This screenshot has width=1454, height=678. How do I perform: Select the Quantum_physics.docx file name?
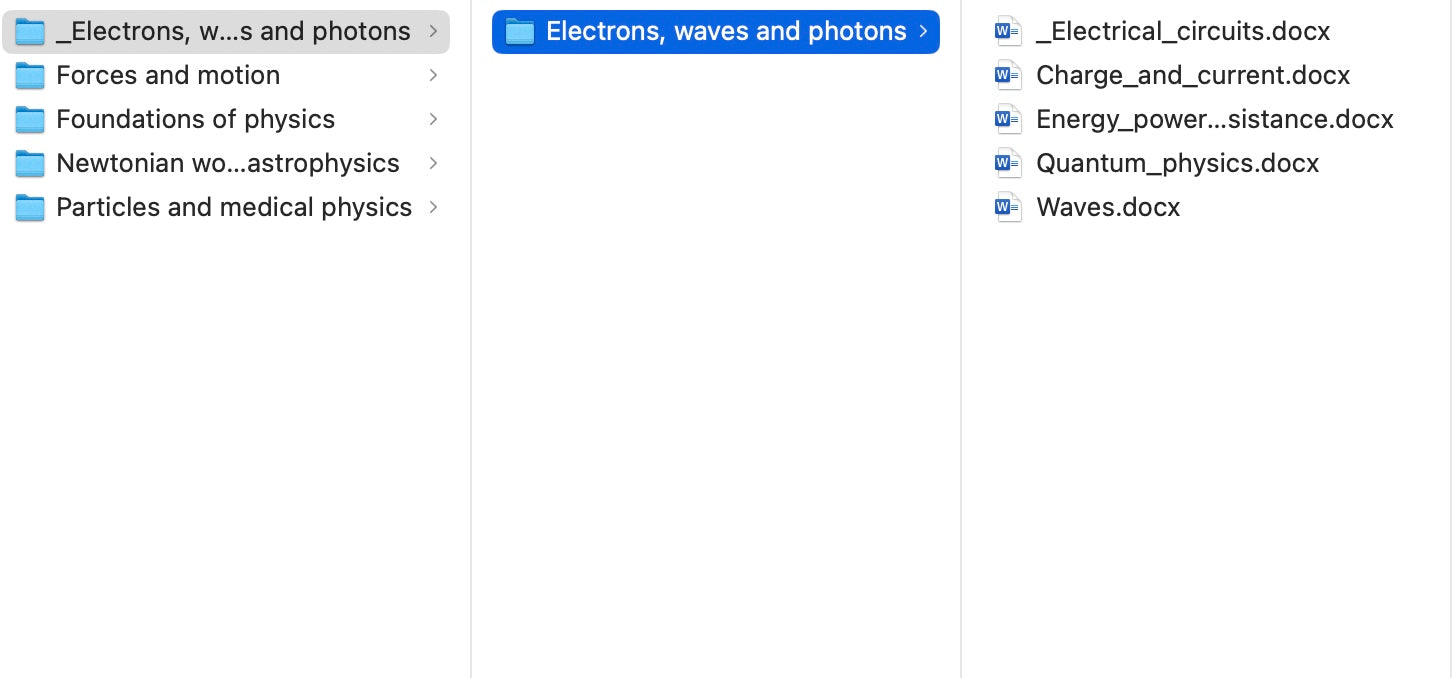[1177, 164]
